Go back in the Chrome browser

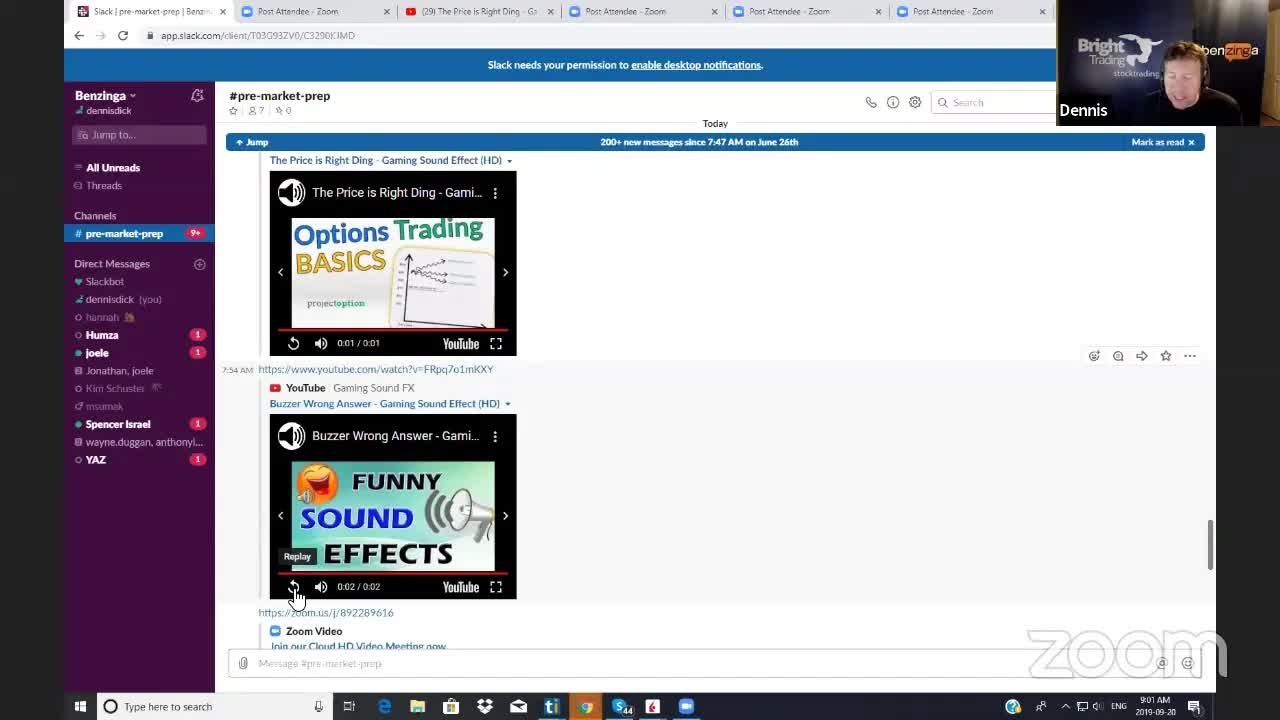click(x=79, y=36)
